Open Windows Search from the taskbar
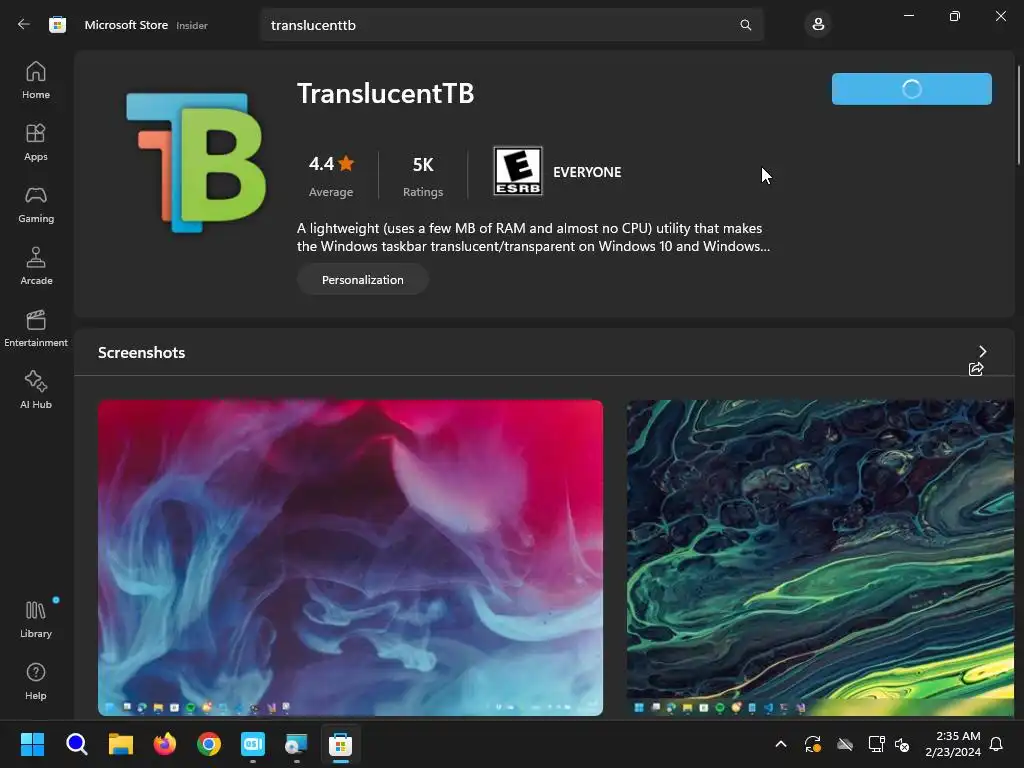The width and height of the screenshot is (1024, 768). click(x=76, y=744)
